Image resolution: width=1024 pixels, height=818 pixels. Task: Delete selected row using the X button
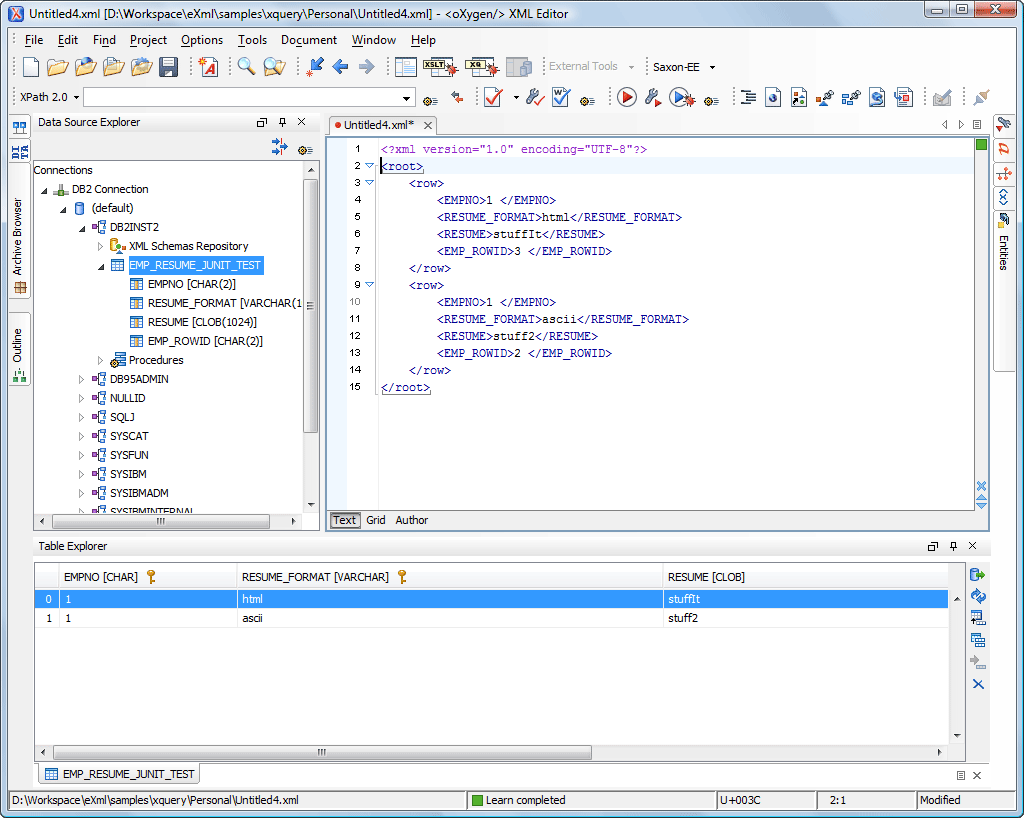977,684
